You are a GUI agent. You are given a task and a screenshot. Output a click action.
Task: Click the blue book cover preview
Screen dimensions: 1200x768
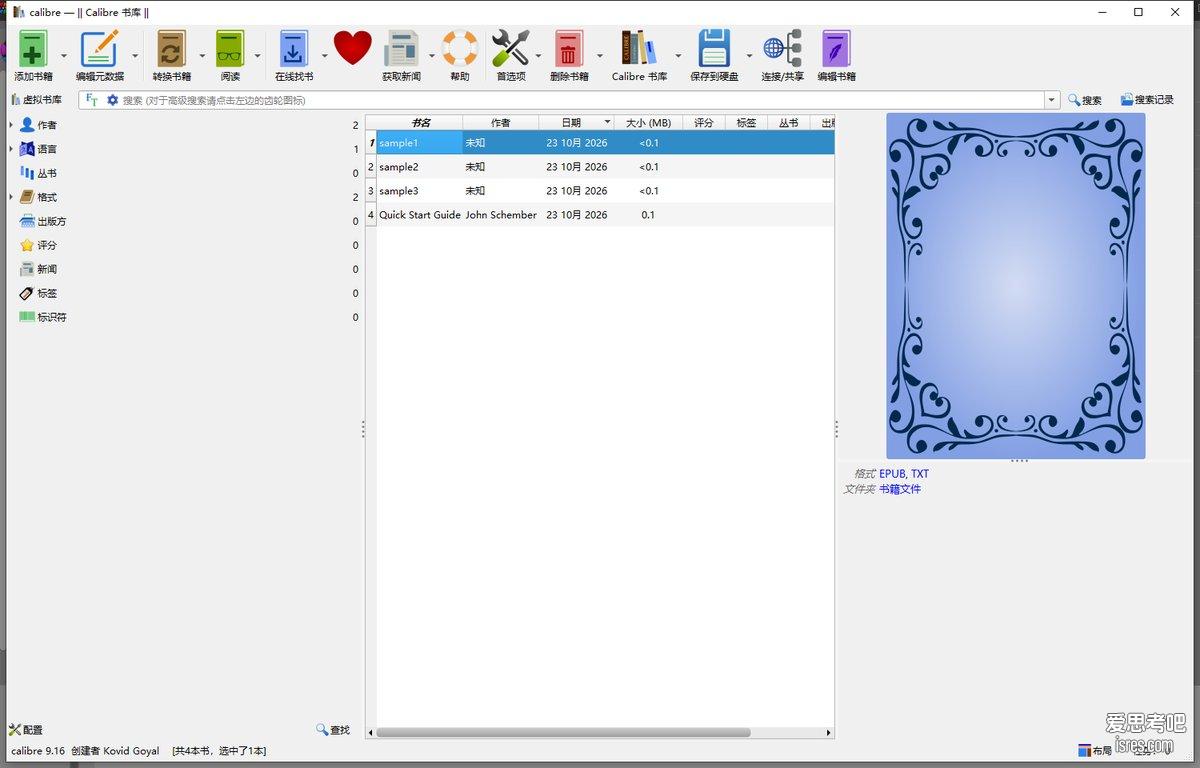tap(1015, 286)
